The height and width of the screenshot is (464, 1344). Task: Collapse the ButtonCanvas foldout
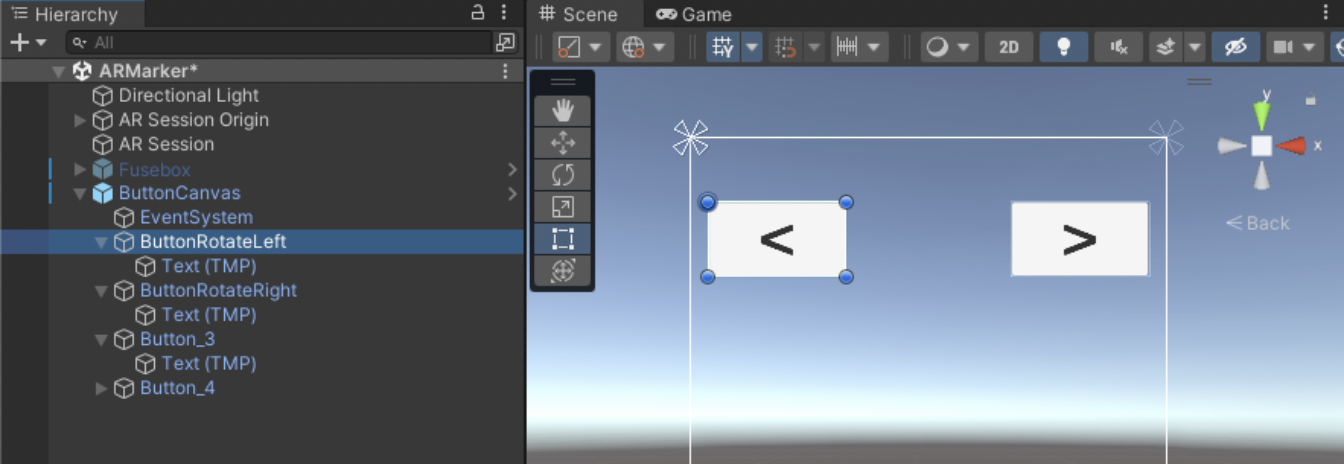click(80, 193)
